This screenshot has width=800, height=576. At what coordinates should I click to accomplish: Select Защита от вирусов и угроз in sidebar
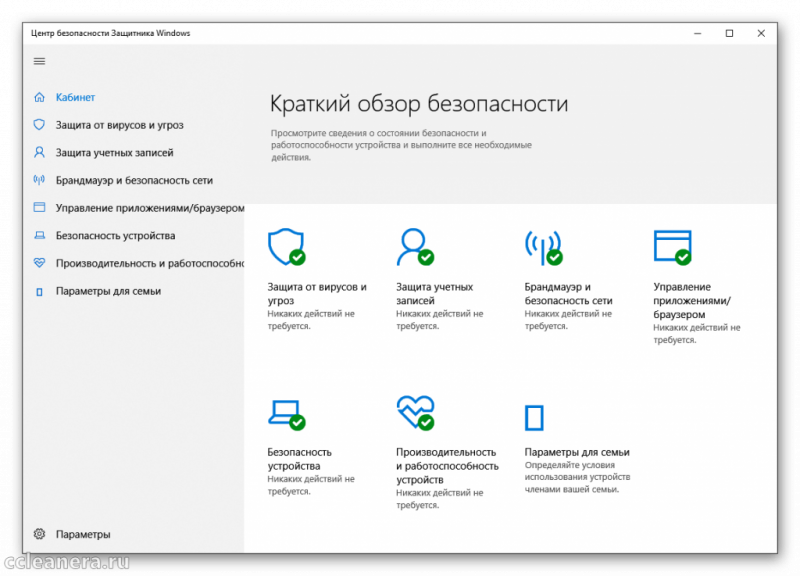[x=119, y=125]
